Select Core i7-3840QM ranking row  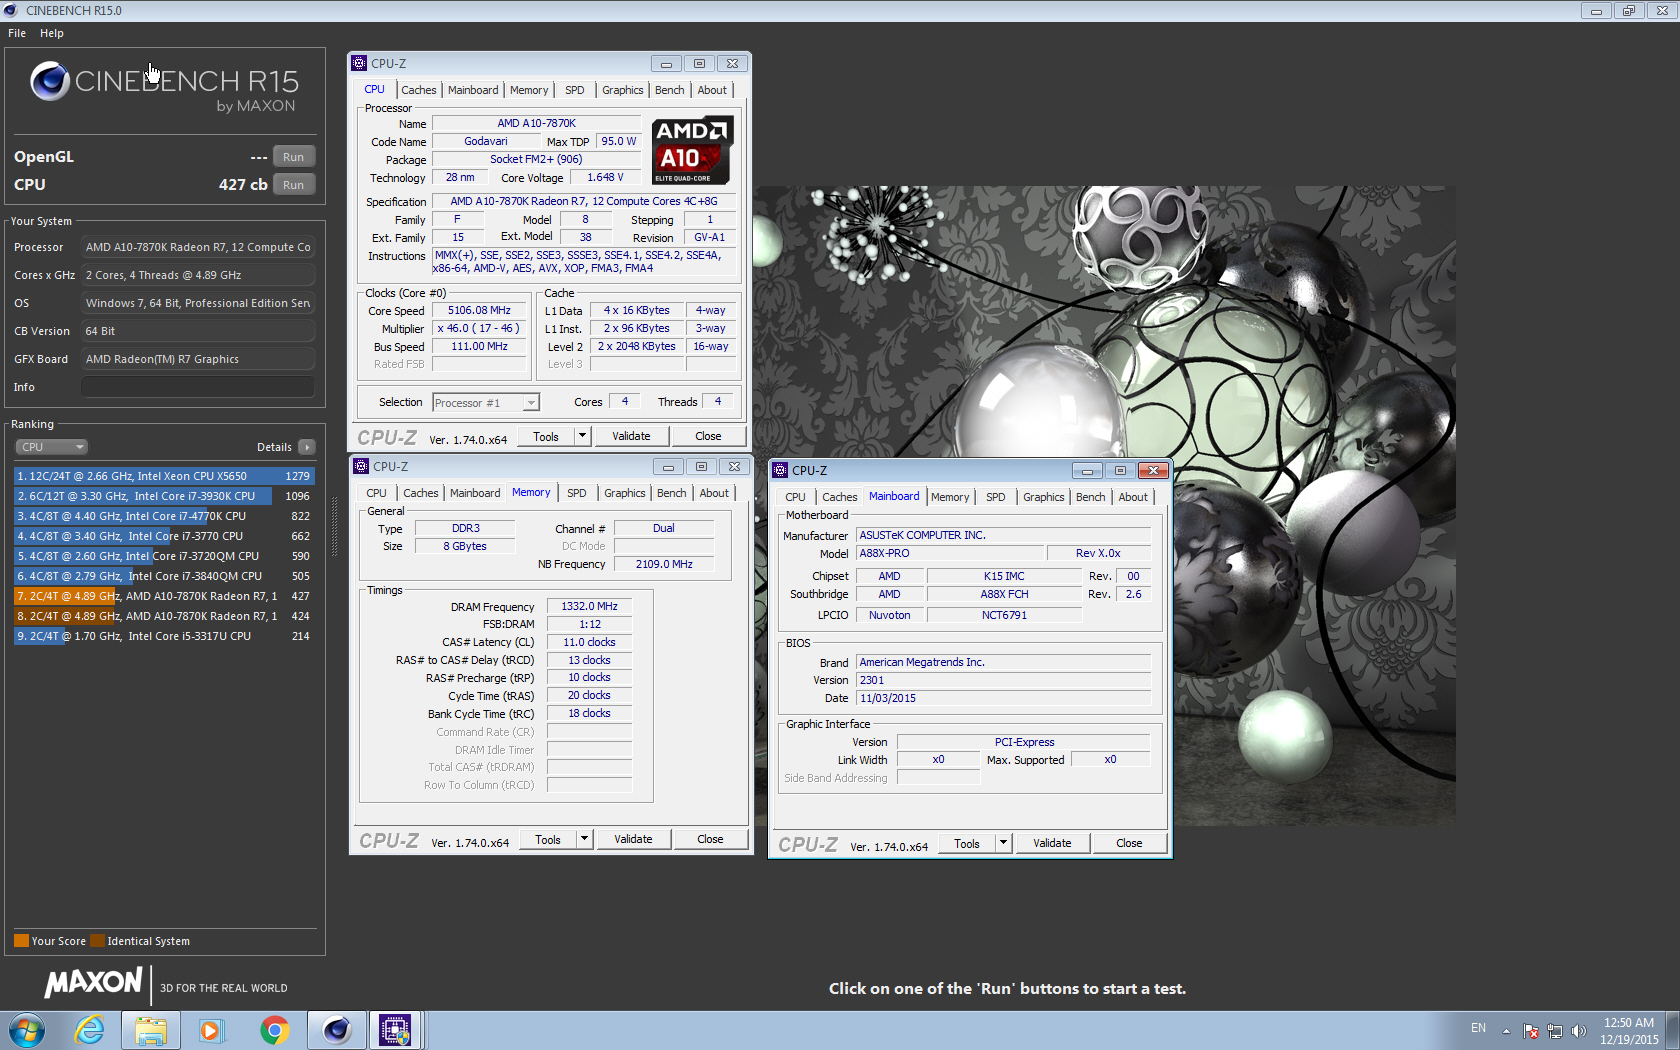[164, 576]
